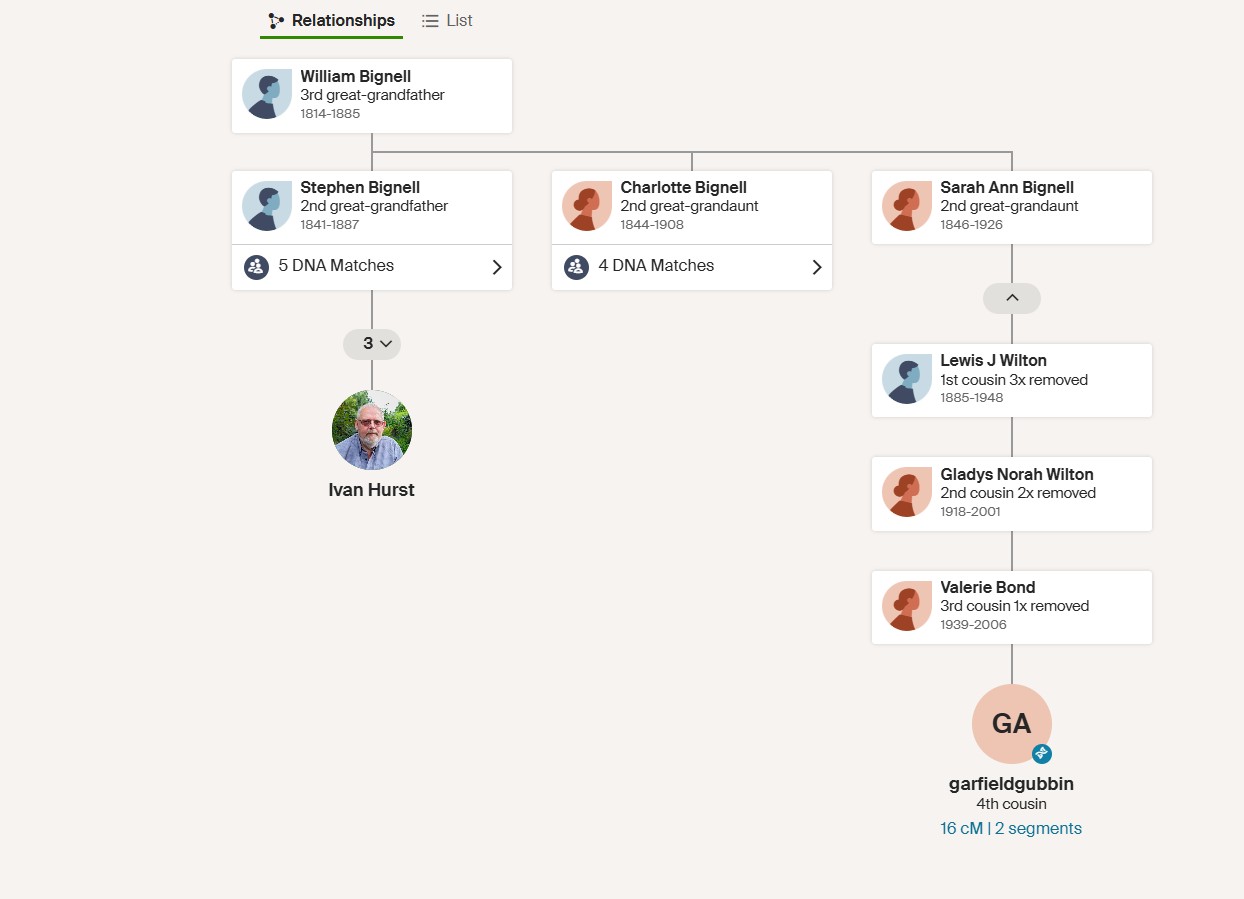Click the DNA badge on garfieldgubbin's avatar

[x=1042, y=753]
